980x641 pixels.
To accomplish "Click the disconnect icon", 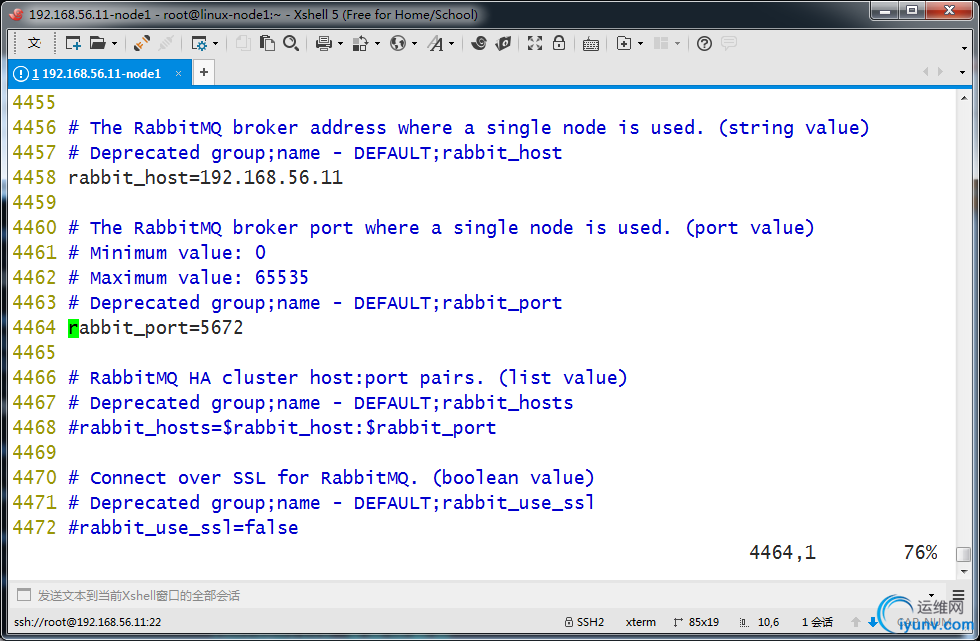I will click(166, 43).
